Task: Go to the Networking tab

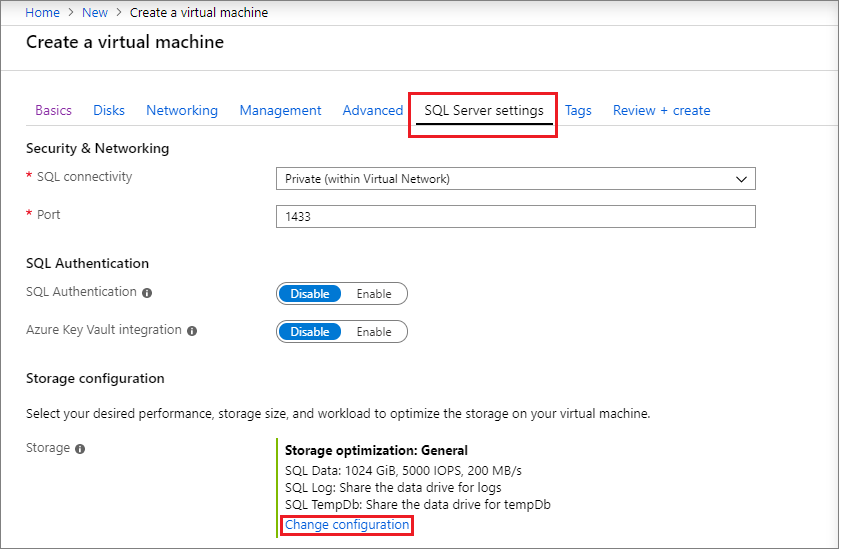Action: [x=182, y=111]
